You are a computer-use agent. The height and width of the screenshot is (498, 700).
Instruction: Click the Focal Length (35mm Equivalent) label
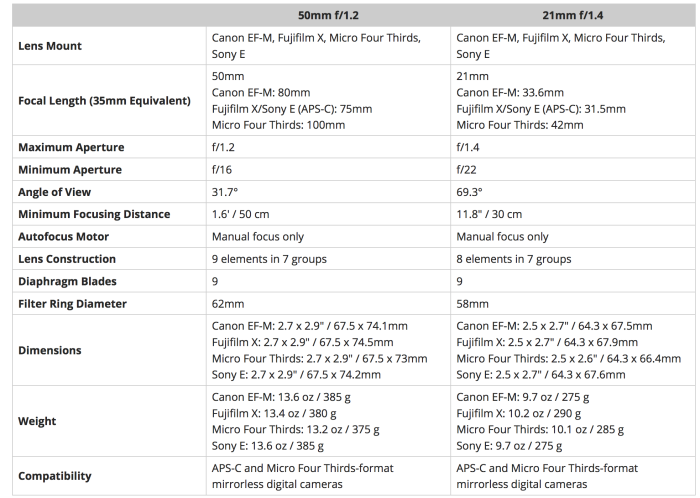click(x=104, y=100)
